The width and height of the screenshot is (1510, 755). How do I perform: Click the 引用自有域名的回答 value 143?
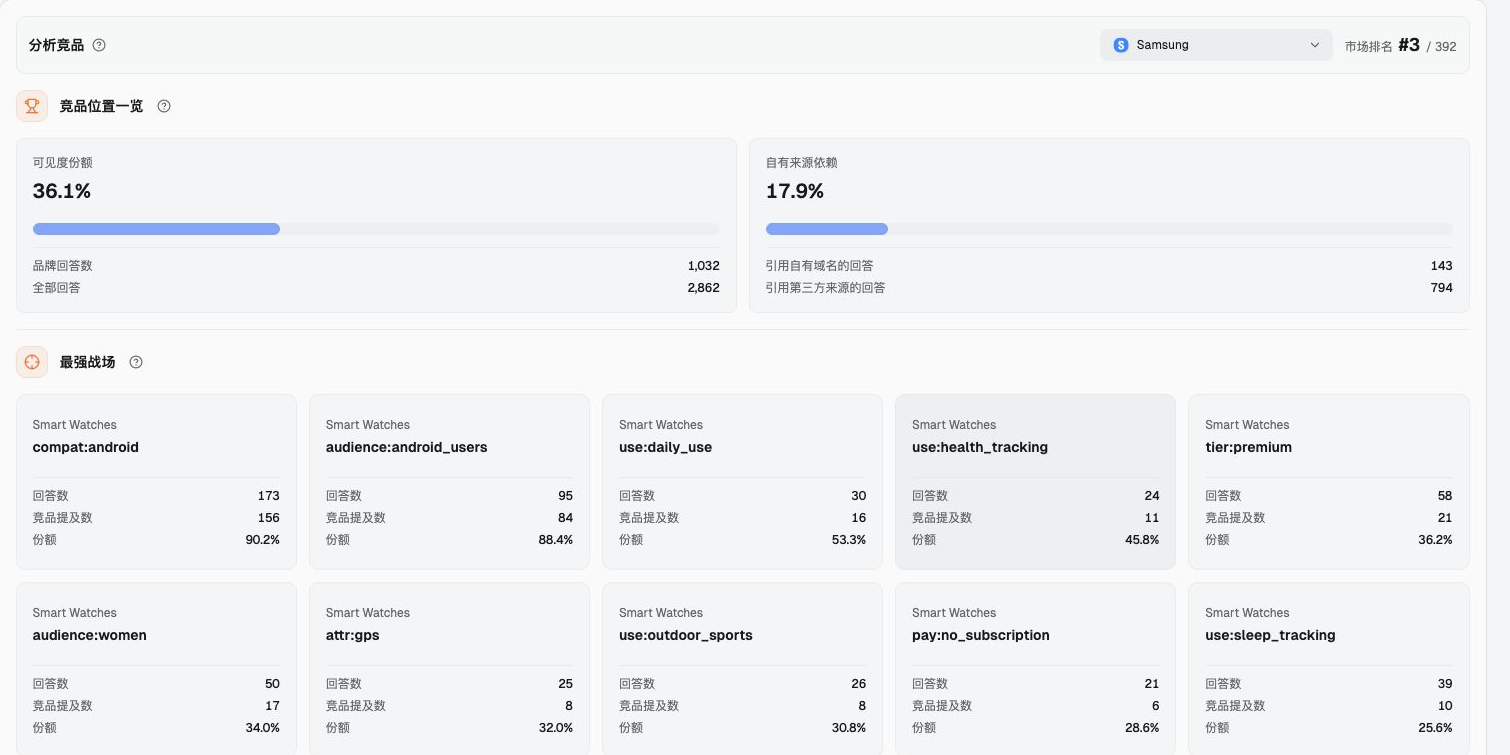[x=1442, y=266]
